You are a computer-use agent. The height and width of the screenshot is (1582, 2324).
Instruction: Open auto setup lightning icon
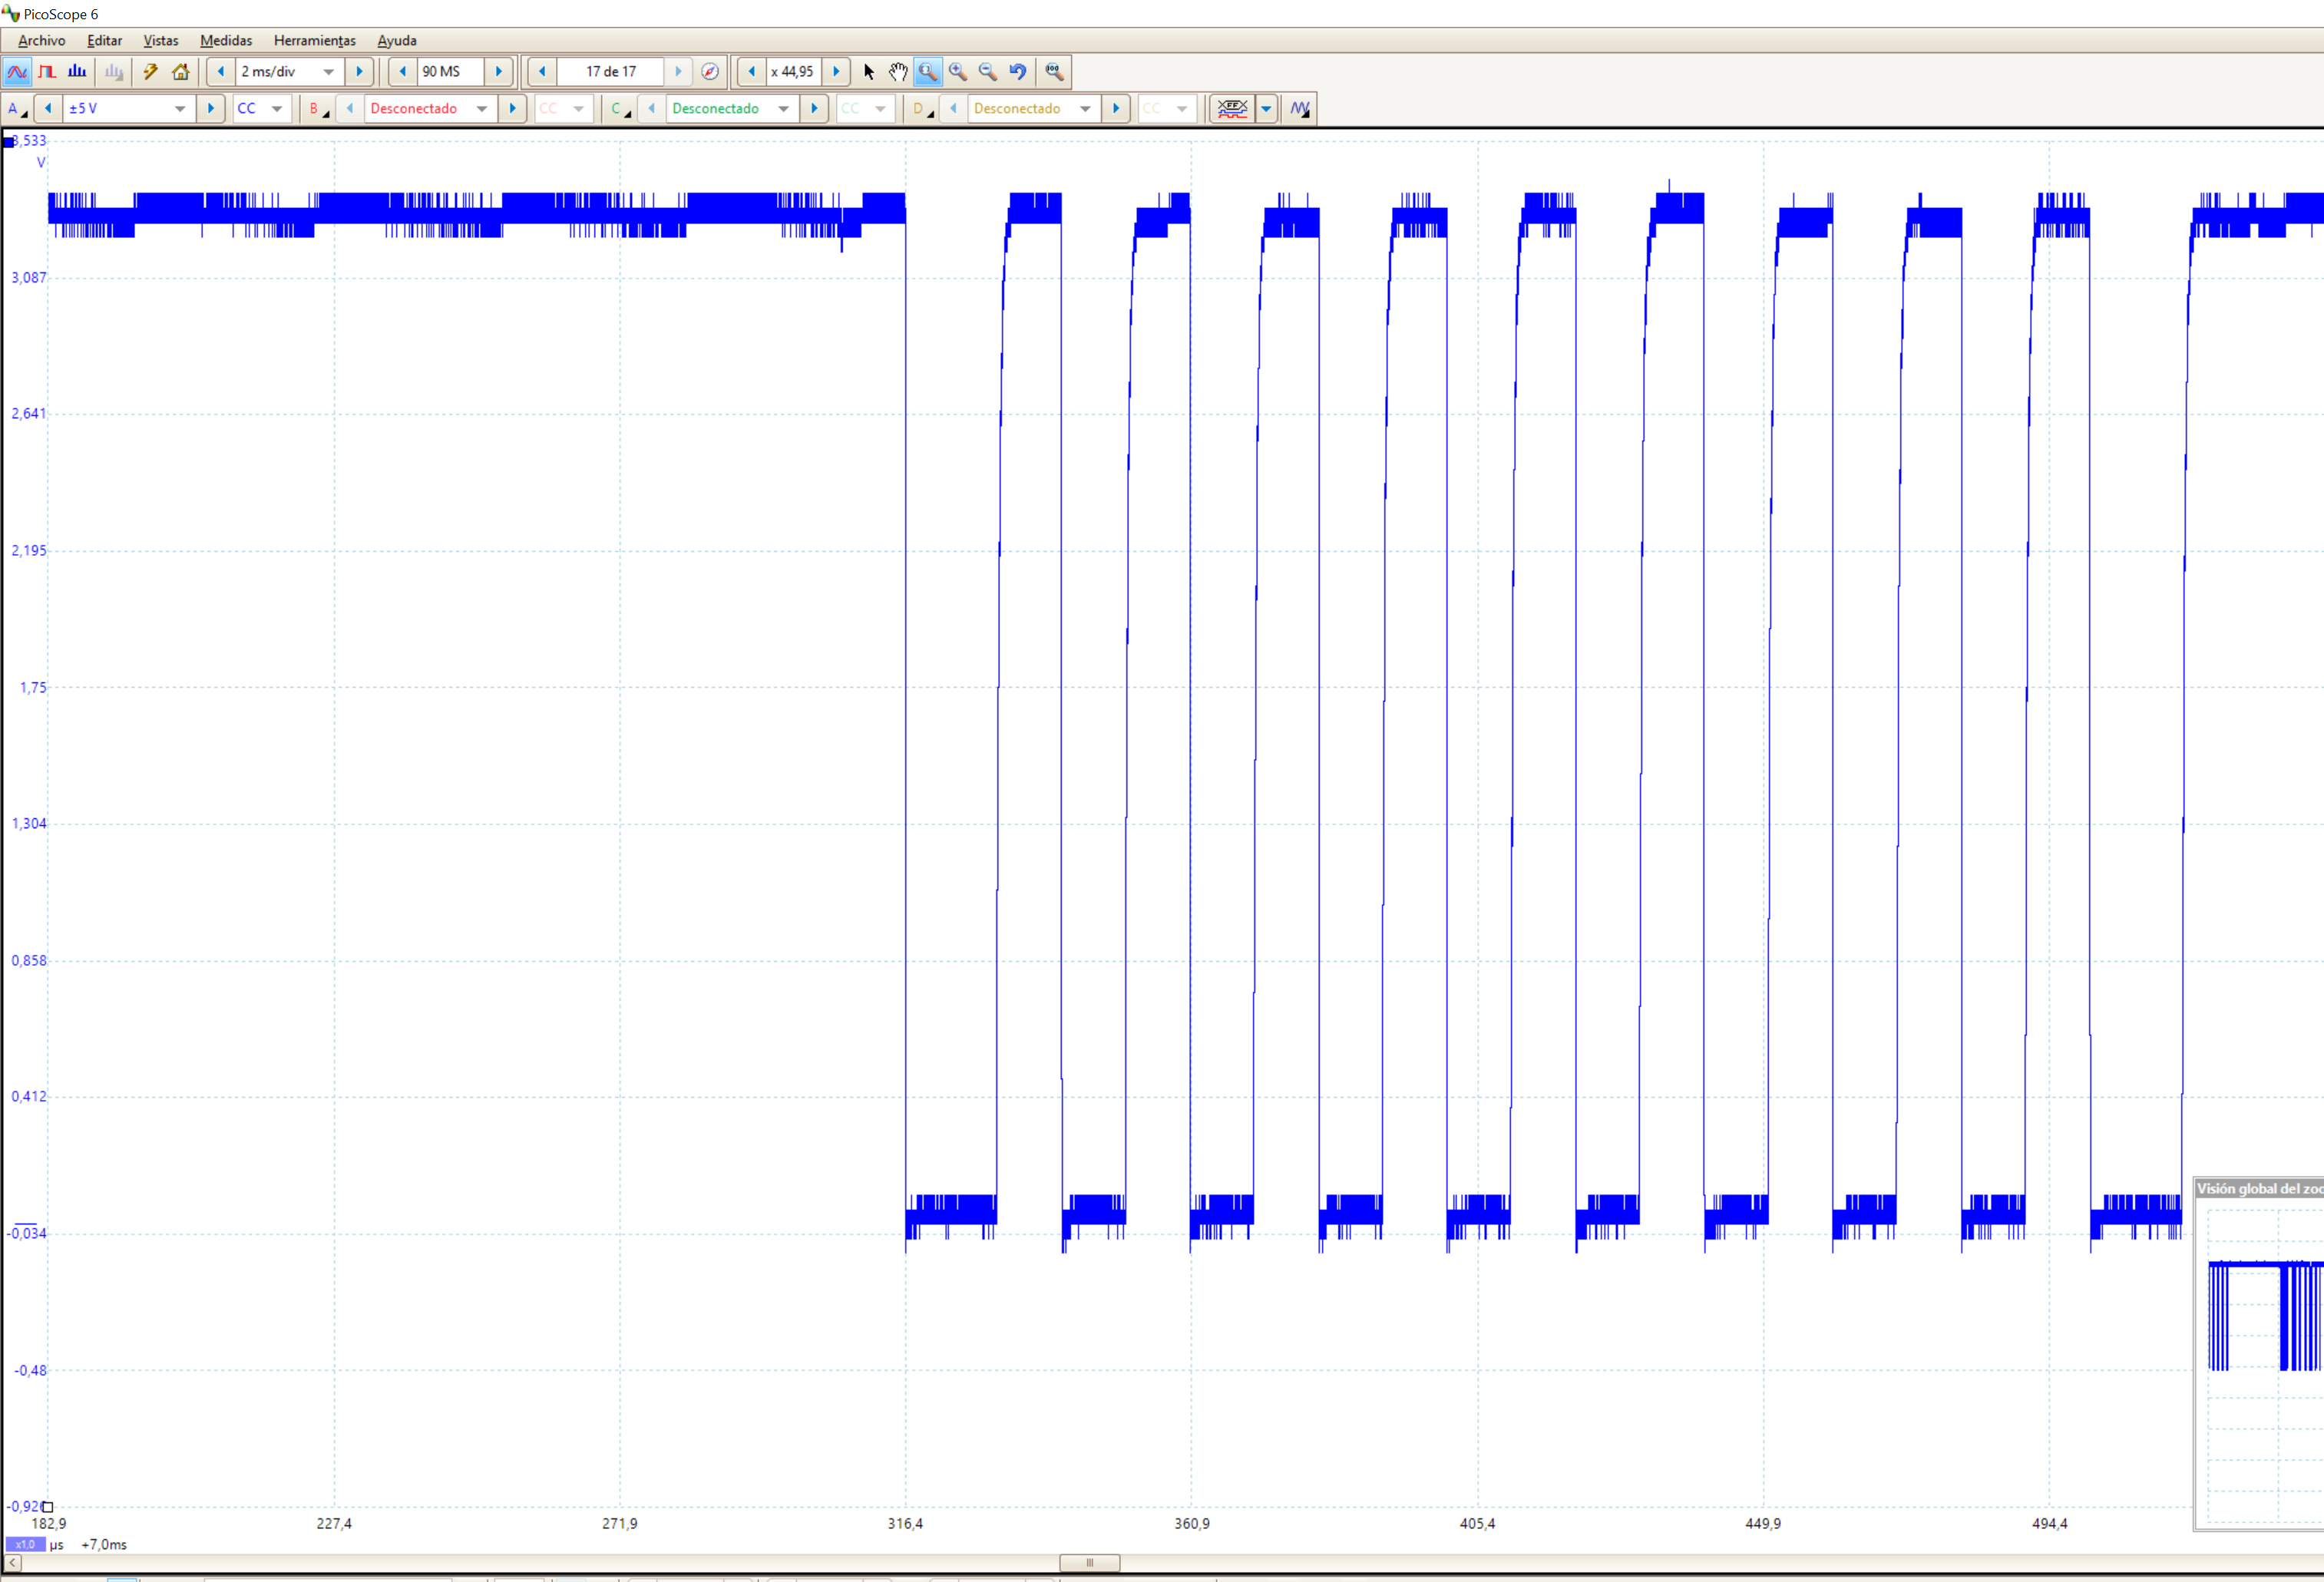pyautogui.click(x=151, y=72)
